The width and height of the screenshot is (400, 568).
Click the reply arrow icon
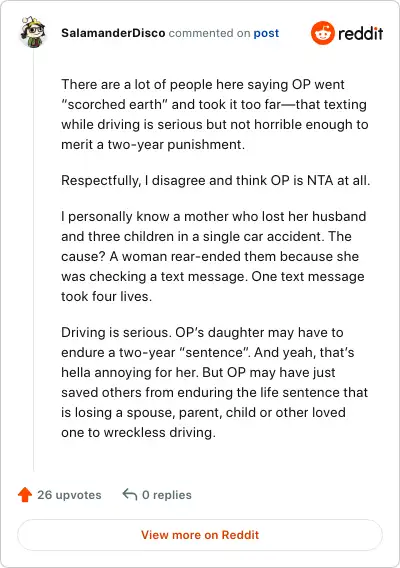coord(130,494)
